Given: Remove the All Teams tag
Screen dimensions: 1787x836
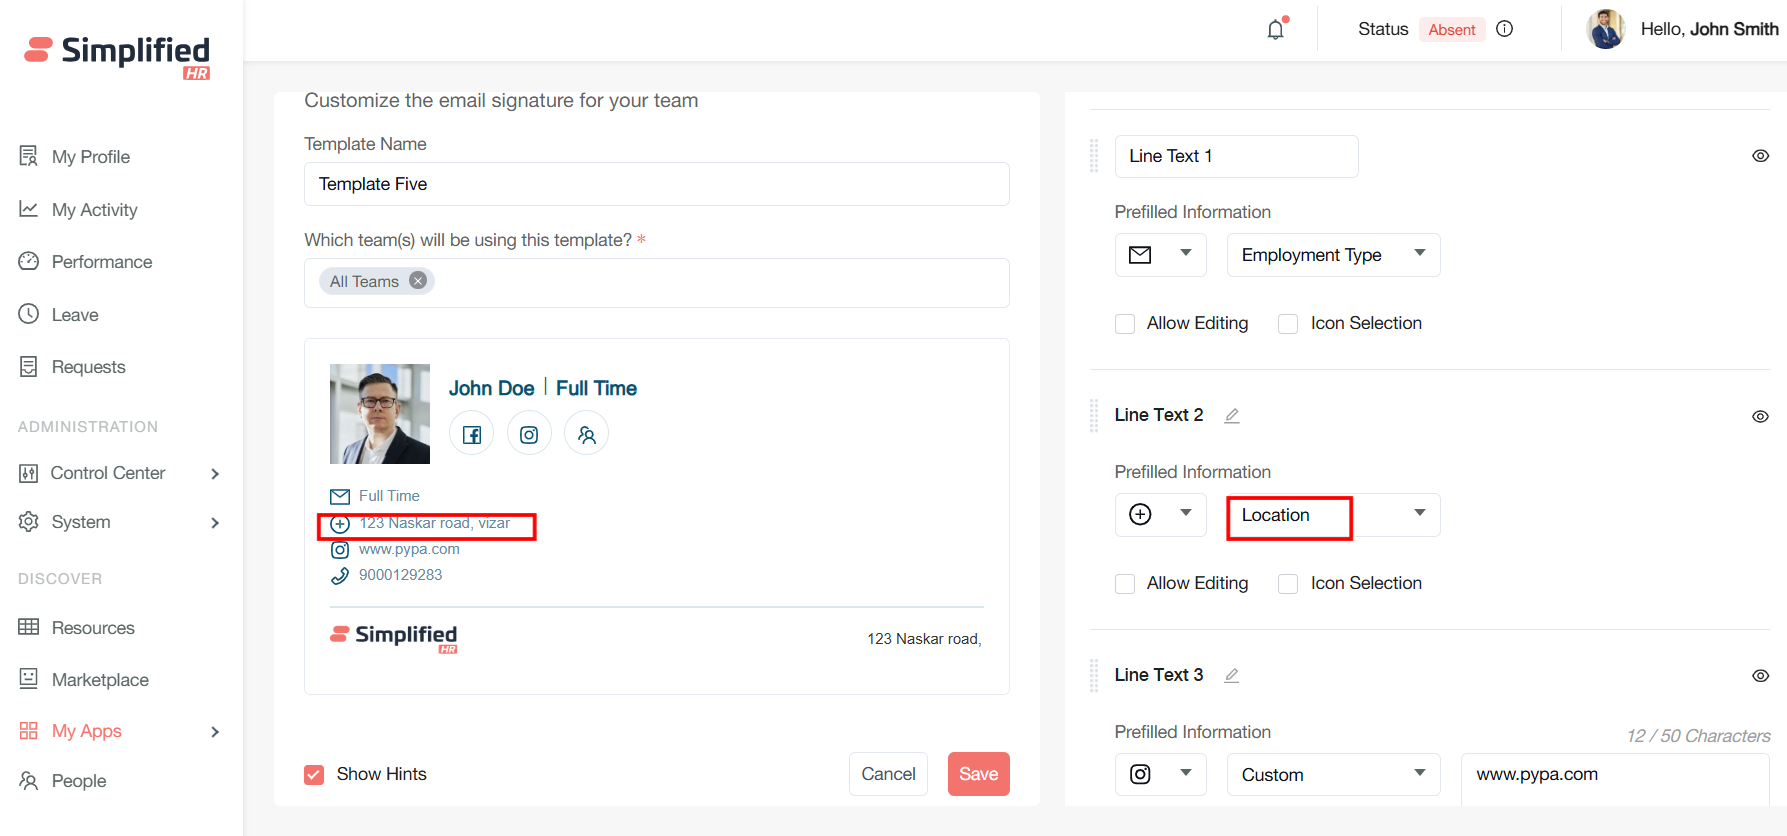Looking at the screenshot, I should coord(418,281).
